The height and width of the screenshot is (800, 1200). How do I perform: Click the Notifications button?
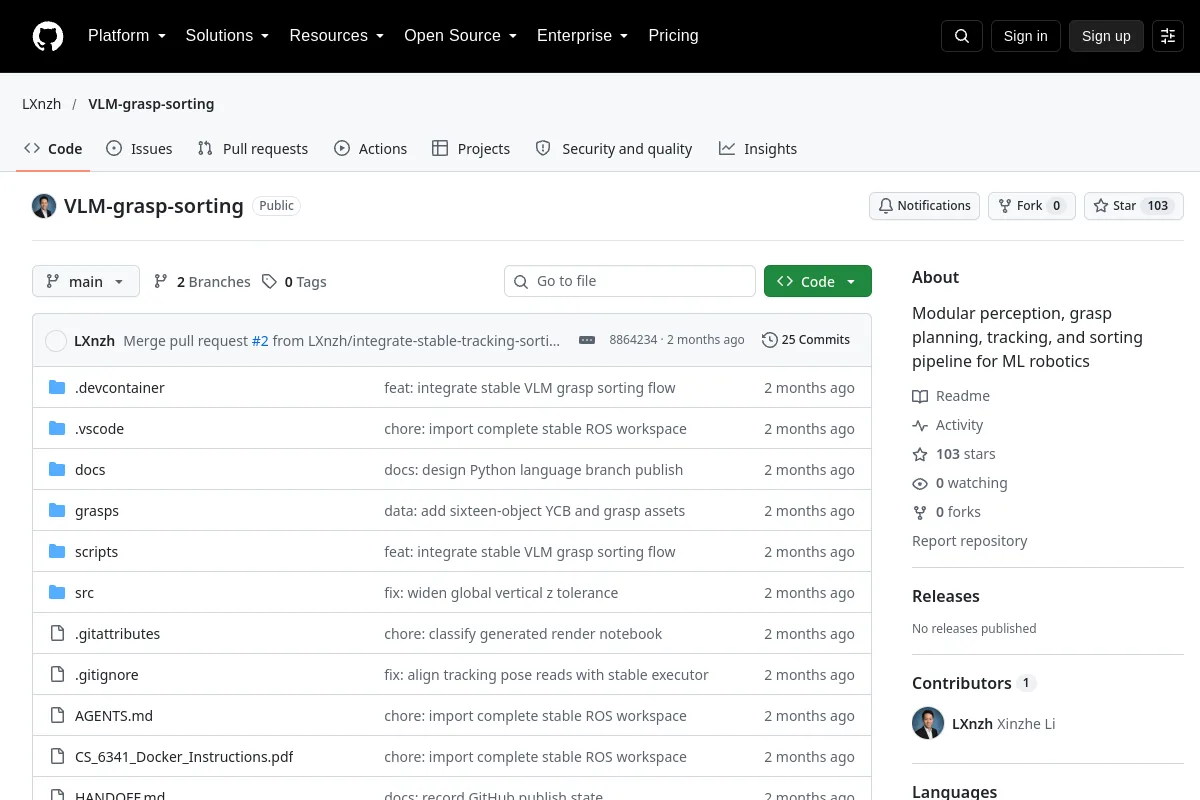(x=924, y=206)
